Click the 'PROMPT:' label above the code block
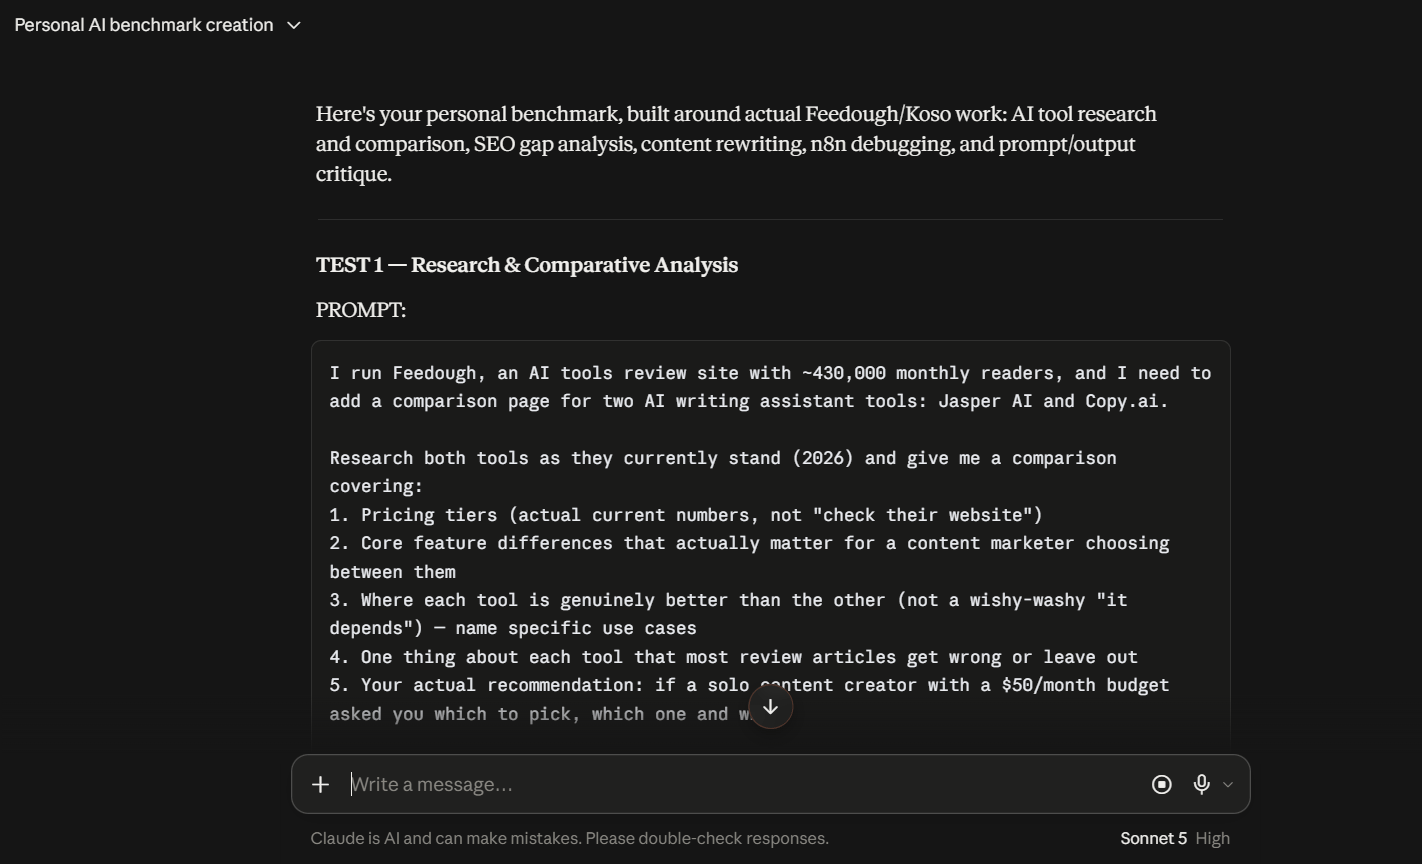Screen dimensions: 1422x864 coord(361,310)
